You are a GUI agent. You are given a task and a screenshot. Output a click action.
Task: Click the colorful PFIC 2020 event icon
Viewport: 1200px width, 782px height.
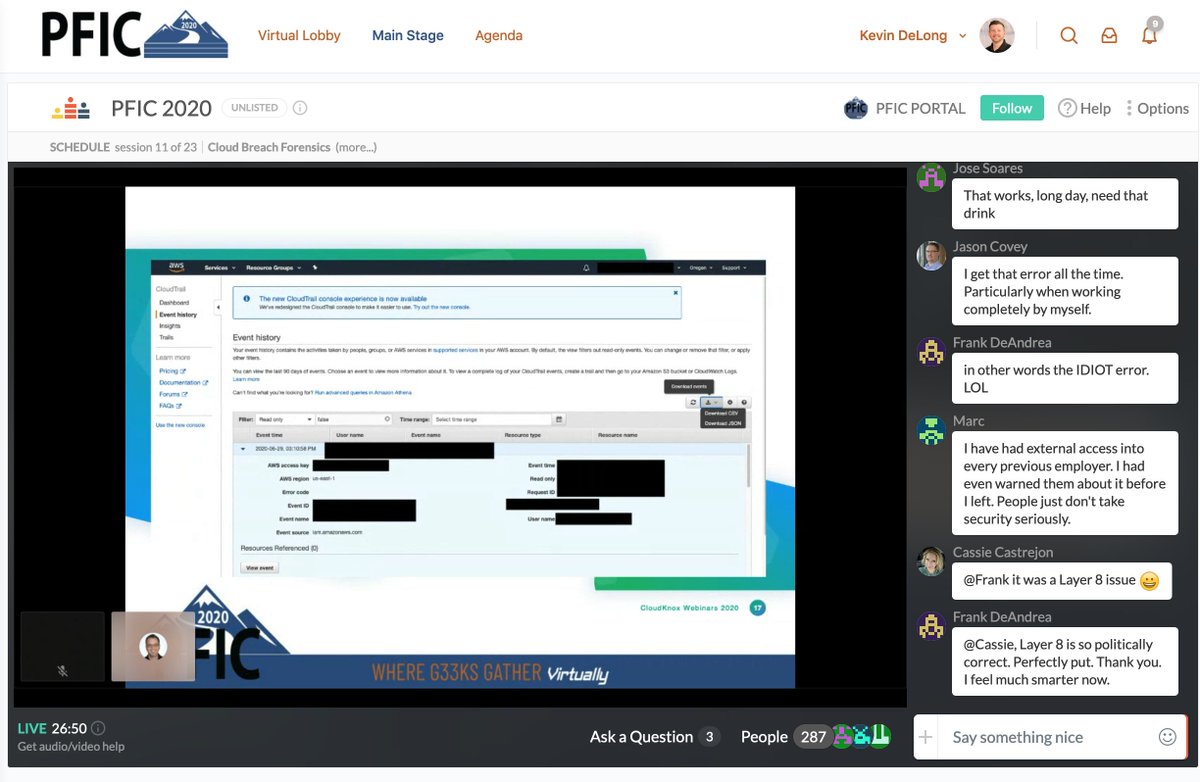coord(71,108)
